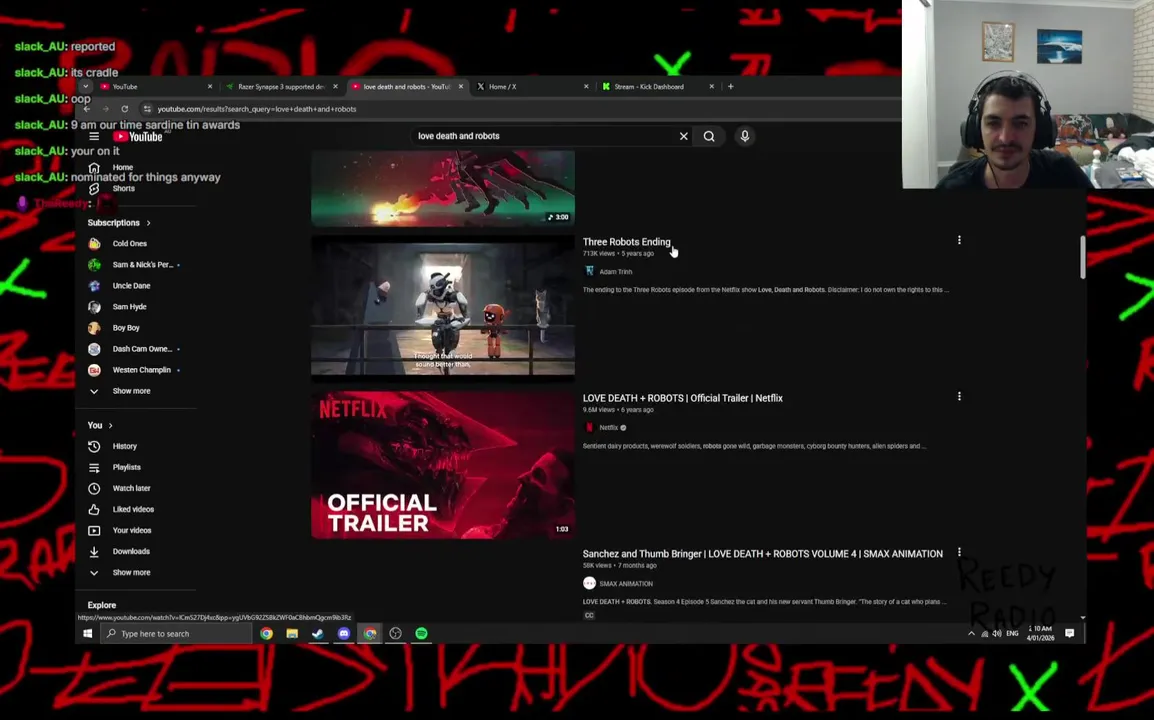
Task: Open a new browser tab
Action: [x=731, y=87]
